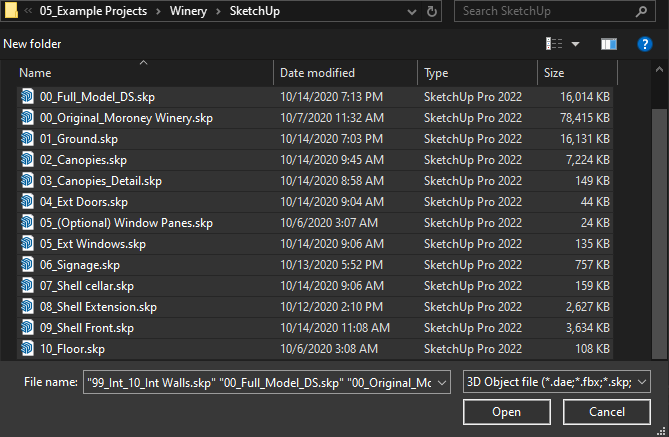Sort files by Size column header

pyautogui.click(x=554, y=73)
